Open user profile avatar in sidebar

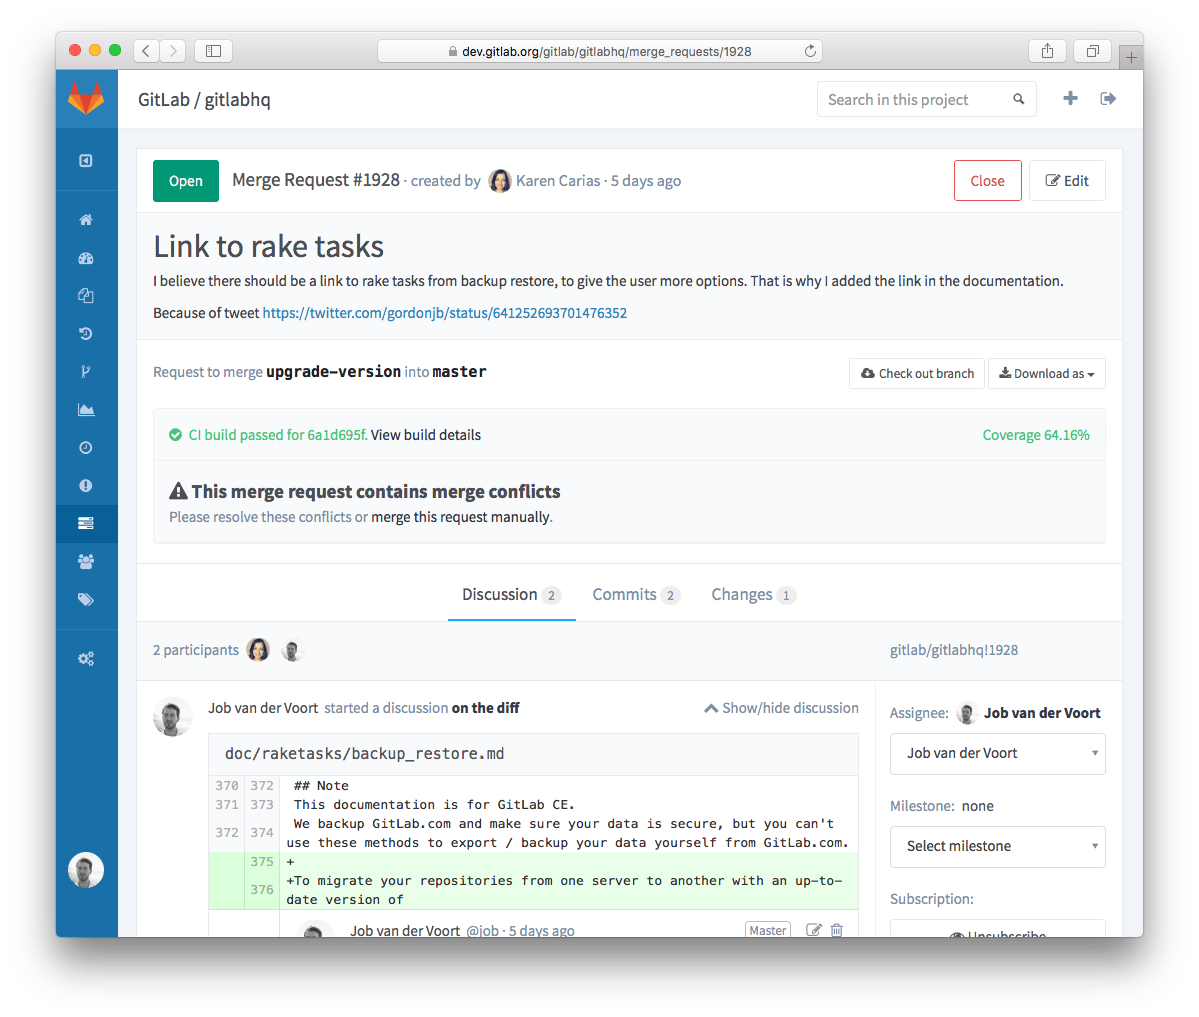(x=86, y=870)
